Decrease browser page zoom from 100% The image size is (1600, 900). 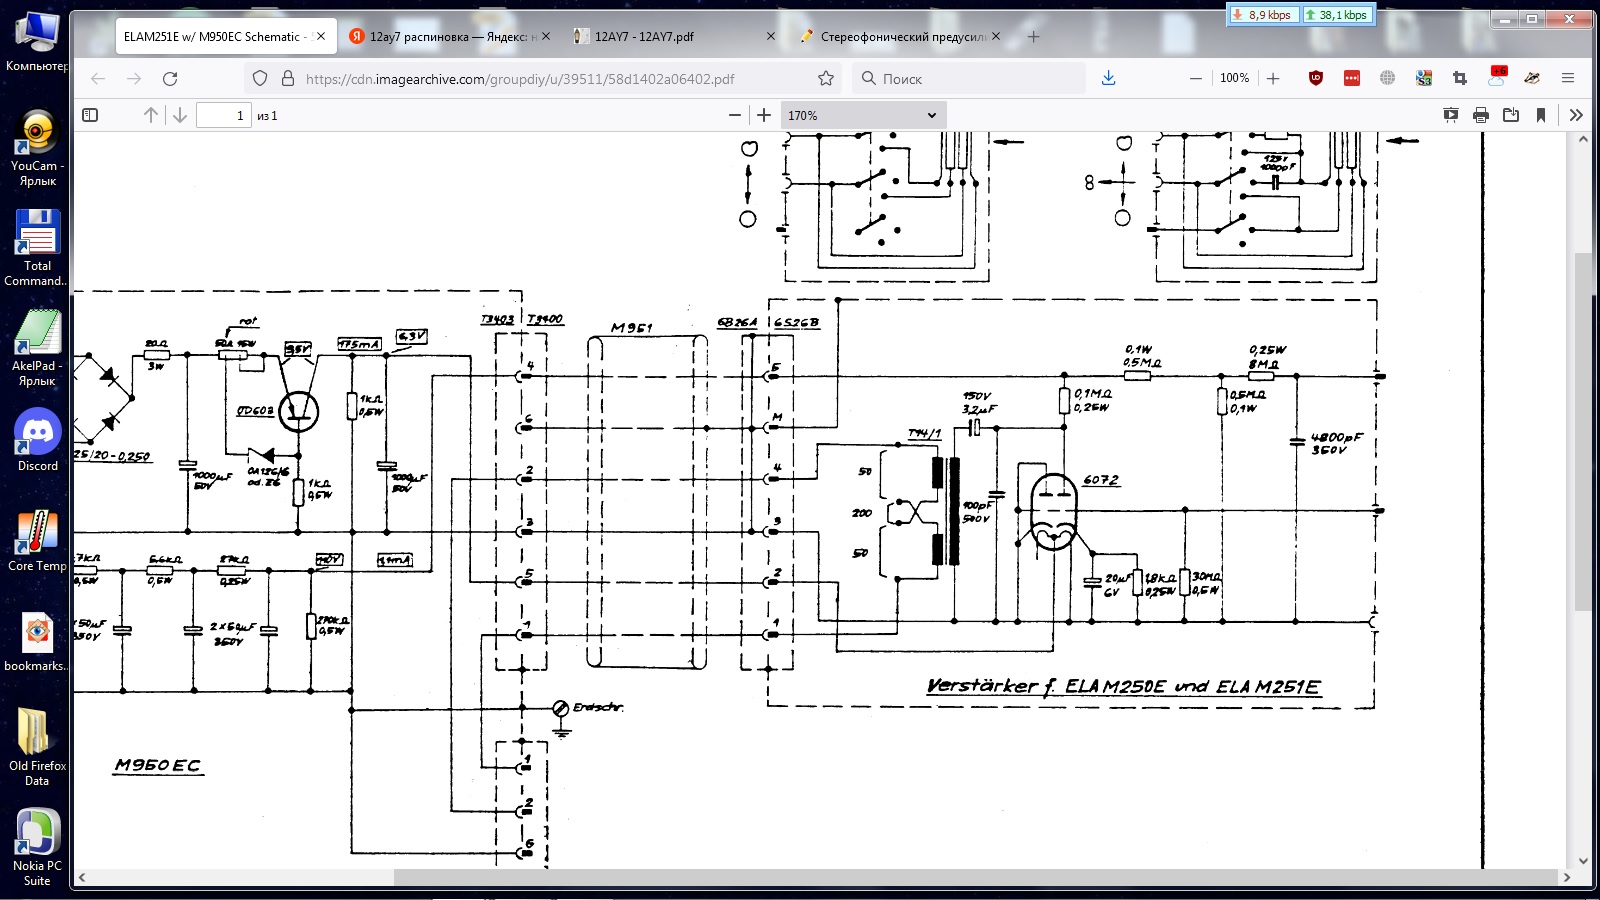[1195, 78]
